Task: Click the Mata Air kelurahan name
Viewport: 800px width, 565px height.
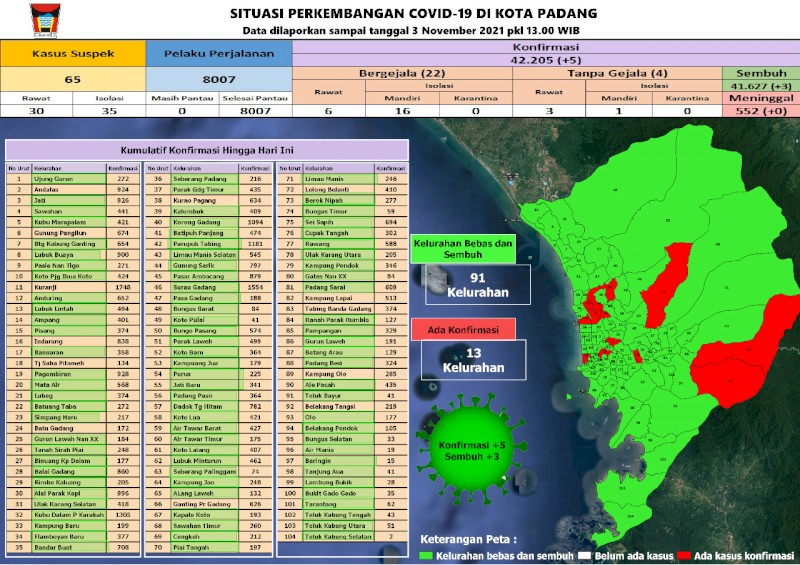Action: tap(46, 385)
